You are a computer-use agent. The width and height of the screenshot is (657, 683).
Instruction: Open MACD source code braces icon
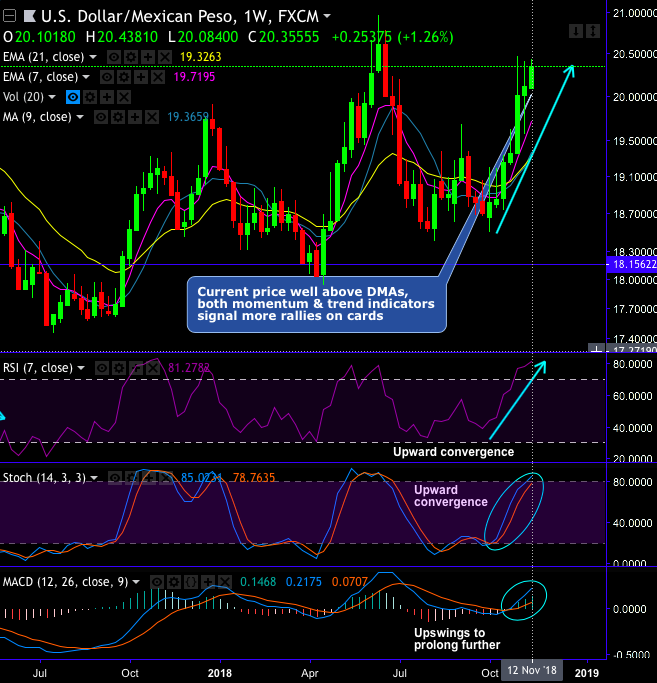(192, 582)
